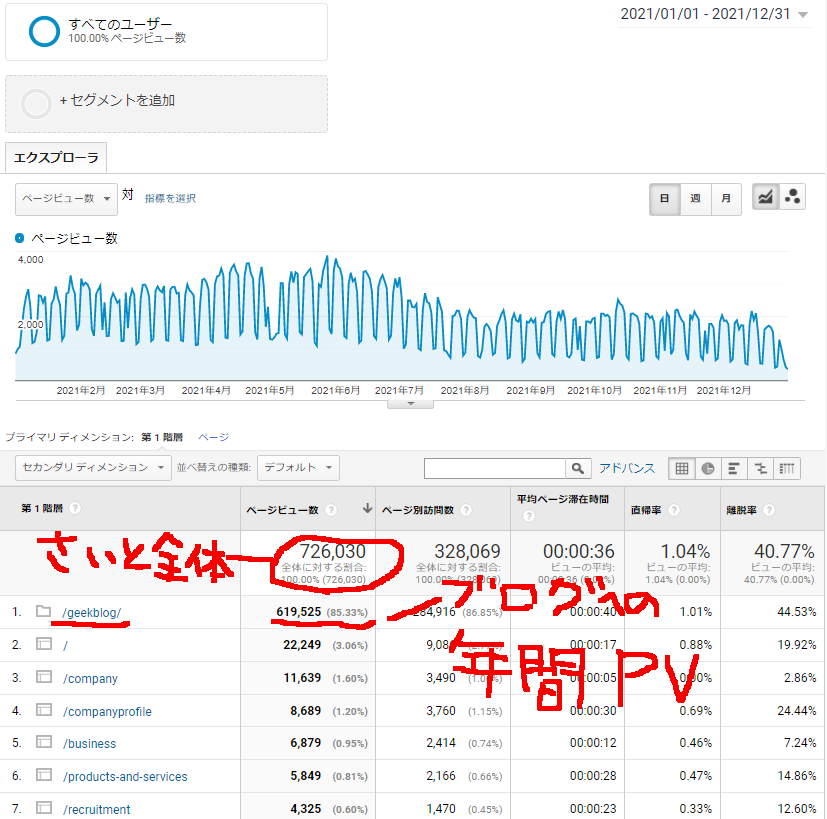Select the pivot table view icon

tap(788, 468)
